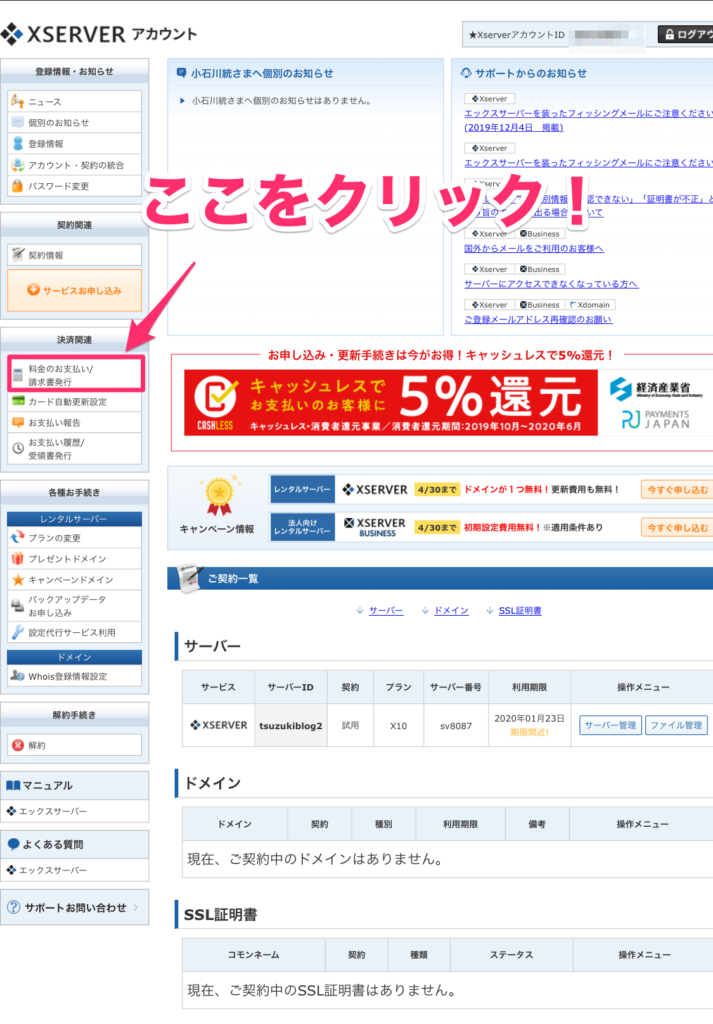Screen dimensions: 713x1024
Task: Click the 小石川統さまへ個別のお知らせ header icon
Action: coord(182,73)
